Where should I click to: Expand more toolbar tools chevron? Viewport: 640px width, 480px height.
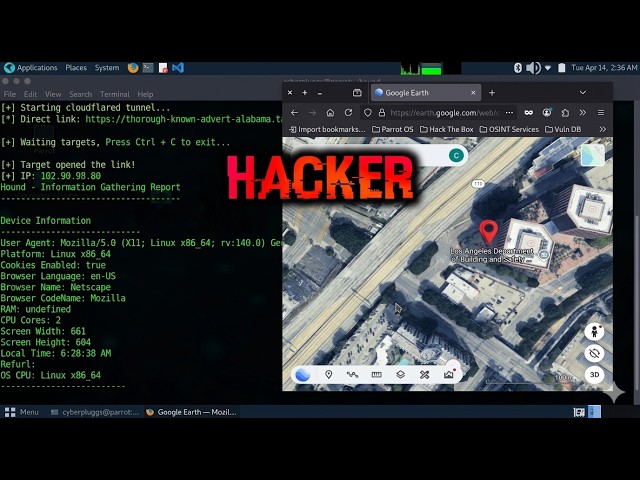pos(582,113)
